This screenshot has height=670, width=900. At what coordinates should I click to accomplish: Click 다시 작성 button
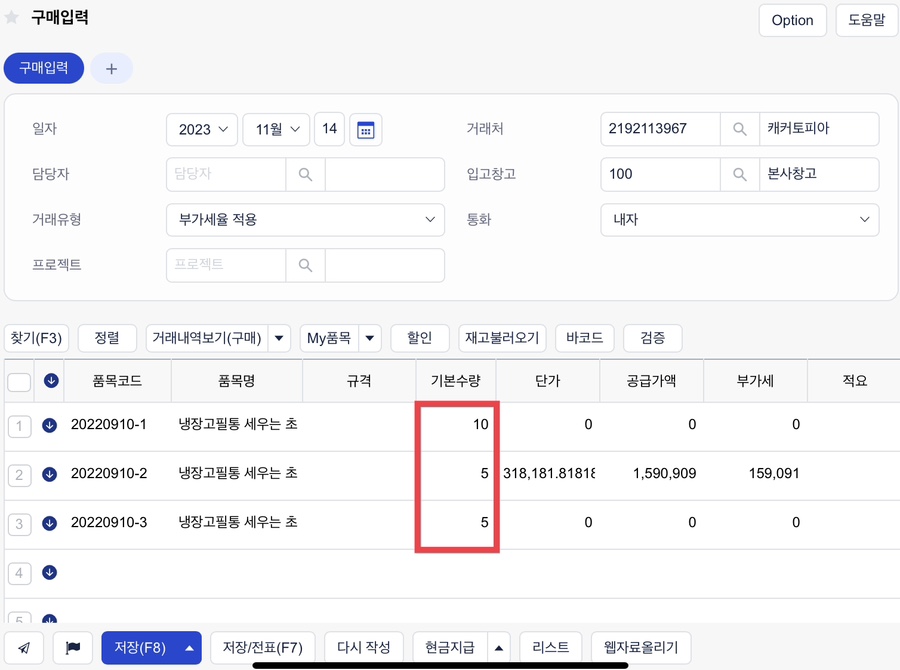364,648
